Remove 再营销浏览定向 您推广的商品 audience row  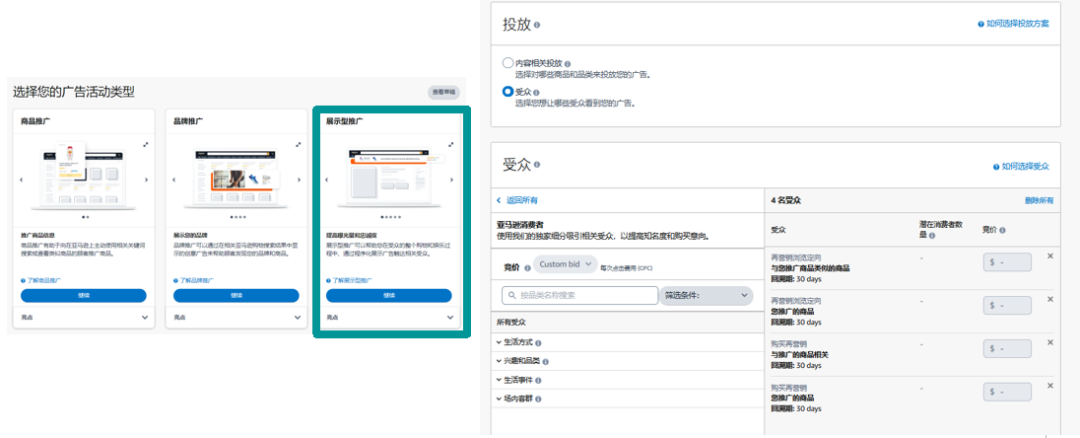(1050, 299)
